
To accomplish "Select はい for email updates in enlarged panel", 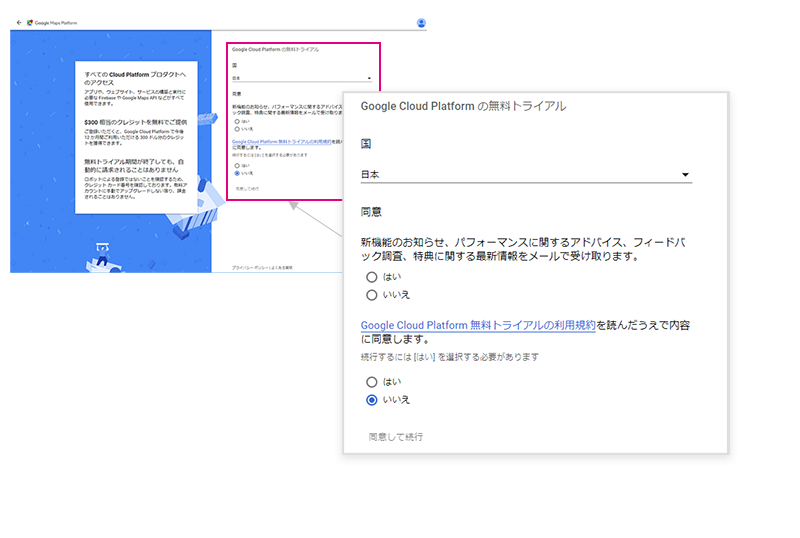I will coord(371,277).
